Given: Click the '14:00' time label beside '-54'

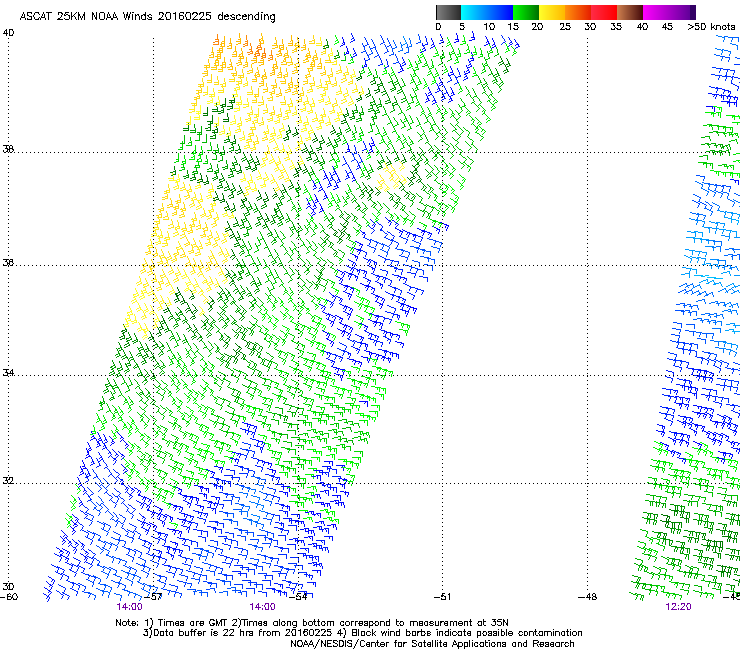Looking at the screenshot, I should (x=262, y=607).
